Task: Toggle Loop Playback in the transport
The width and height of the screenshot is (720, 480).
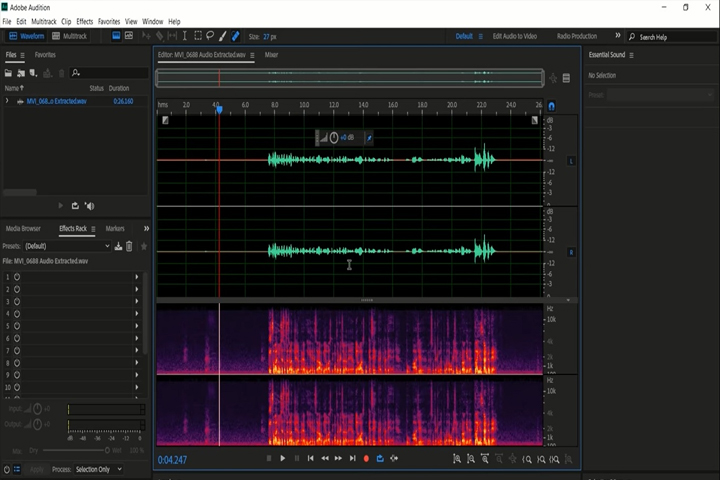Action: coord(380,458)
